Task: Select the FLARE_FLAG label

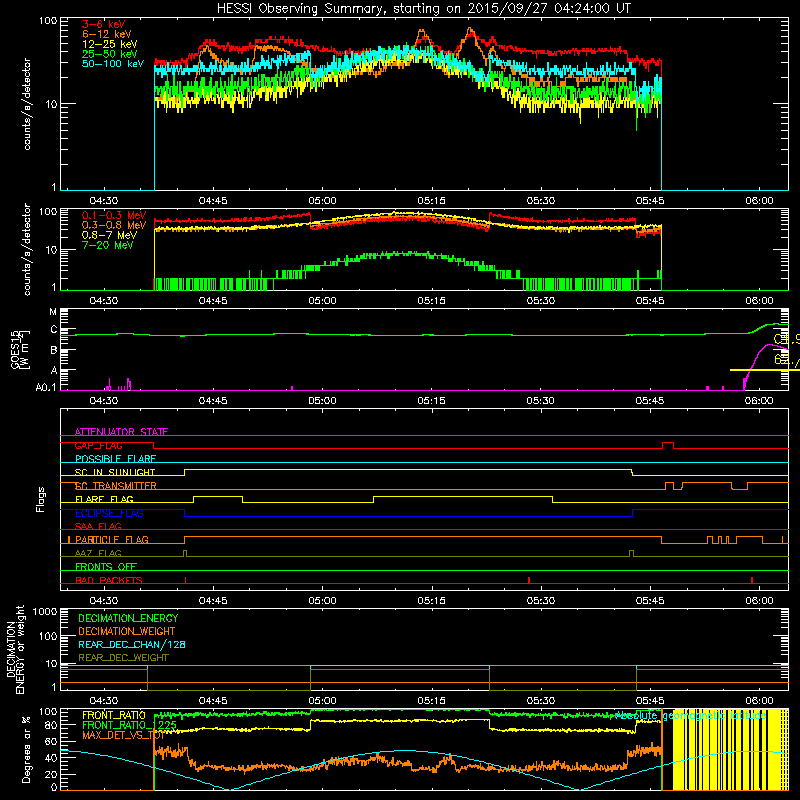Action: [x=104, y=499]
